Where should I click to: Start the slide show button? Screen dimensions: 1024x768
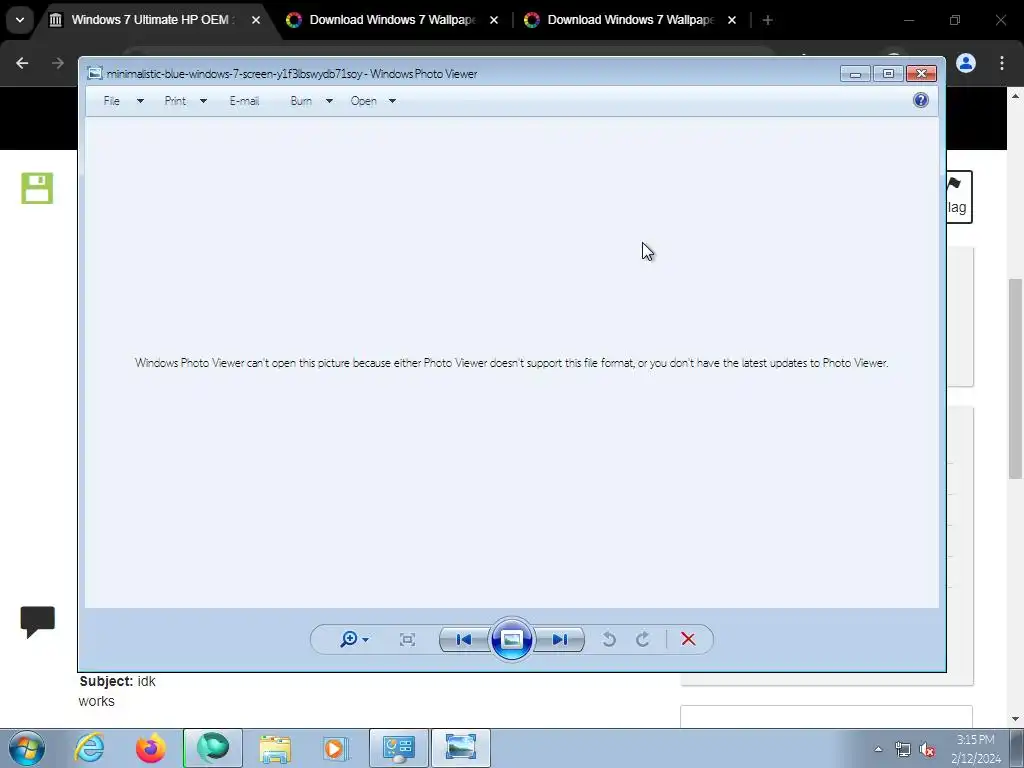pos(511,639)
